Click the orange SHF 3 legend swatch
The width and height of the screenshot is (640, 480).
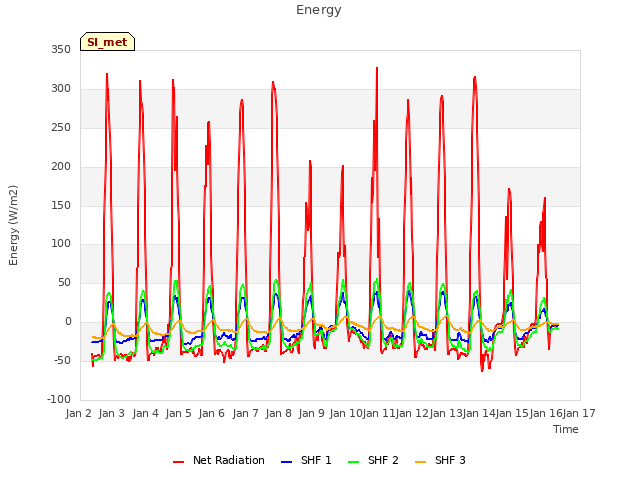tap(420, 462)
